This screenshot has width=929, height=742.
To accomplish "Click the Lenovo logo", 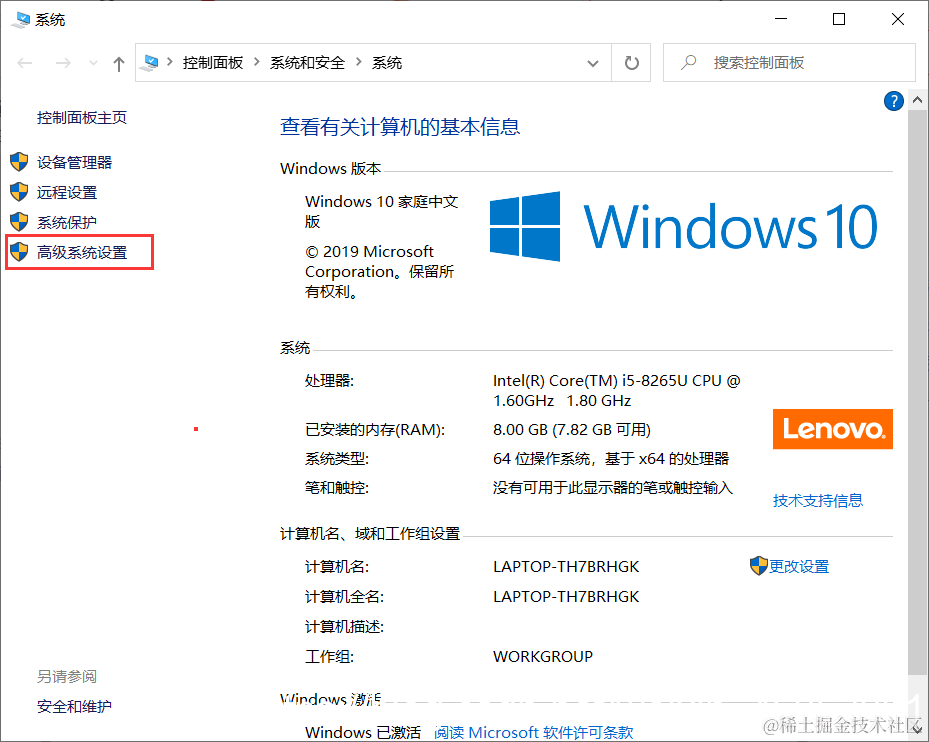I will coord(832,429).
